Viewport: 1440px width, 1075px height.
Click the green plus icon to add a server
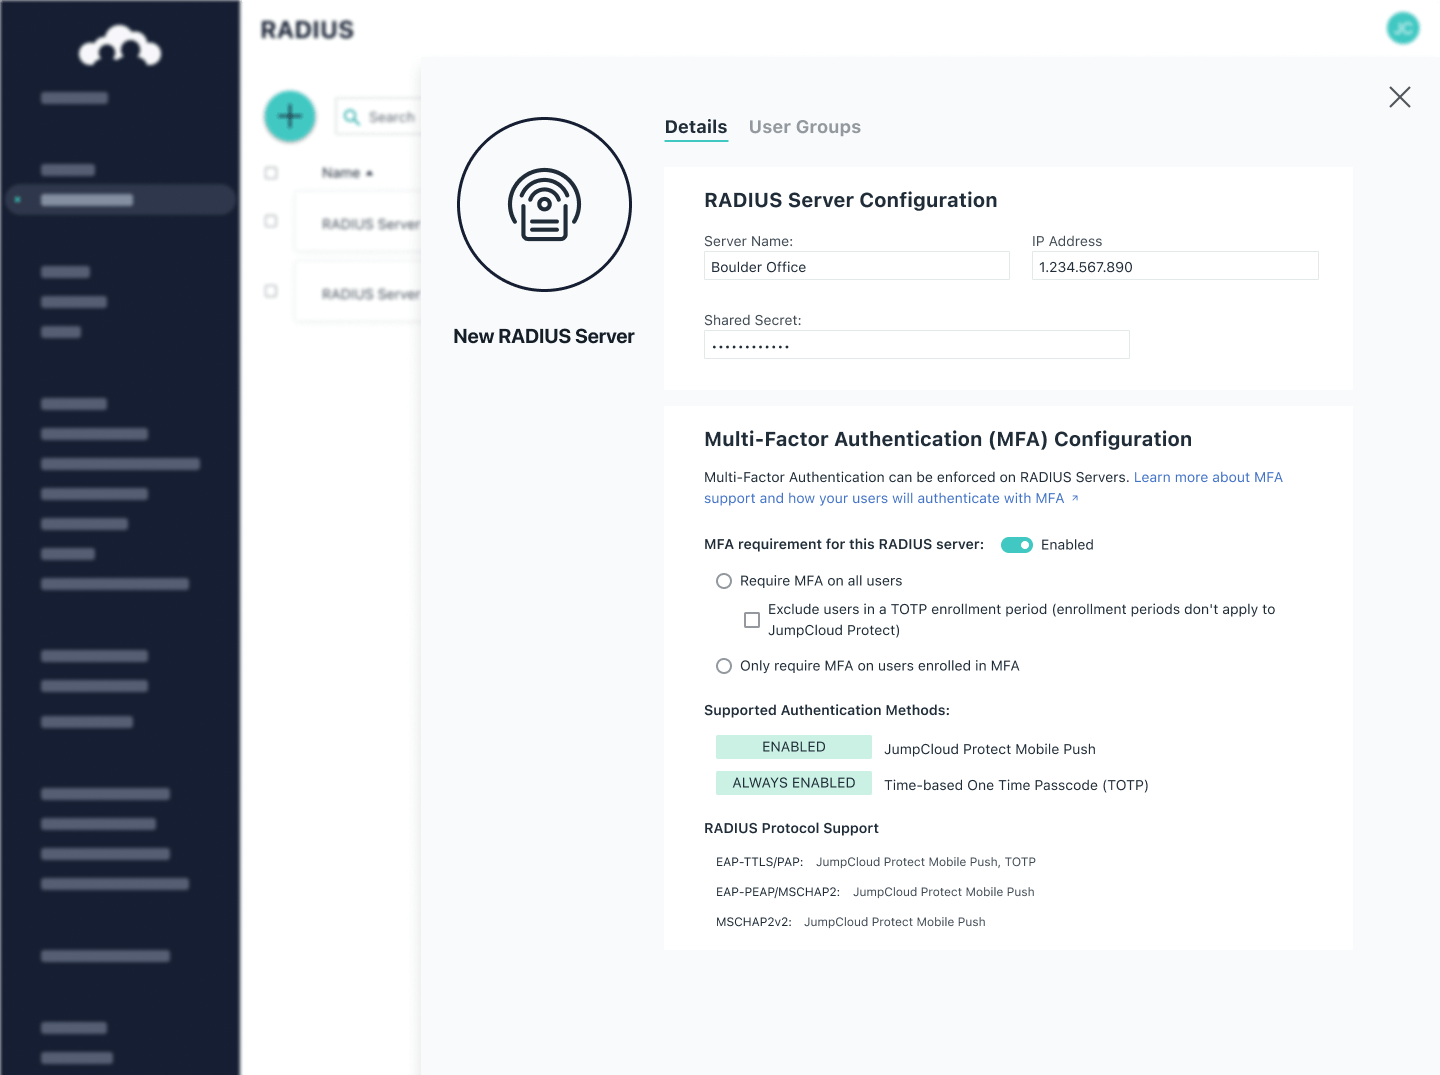[x=289, y=116]
